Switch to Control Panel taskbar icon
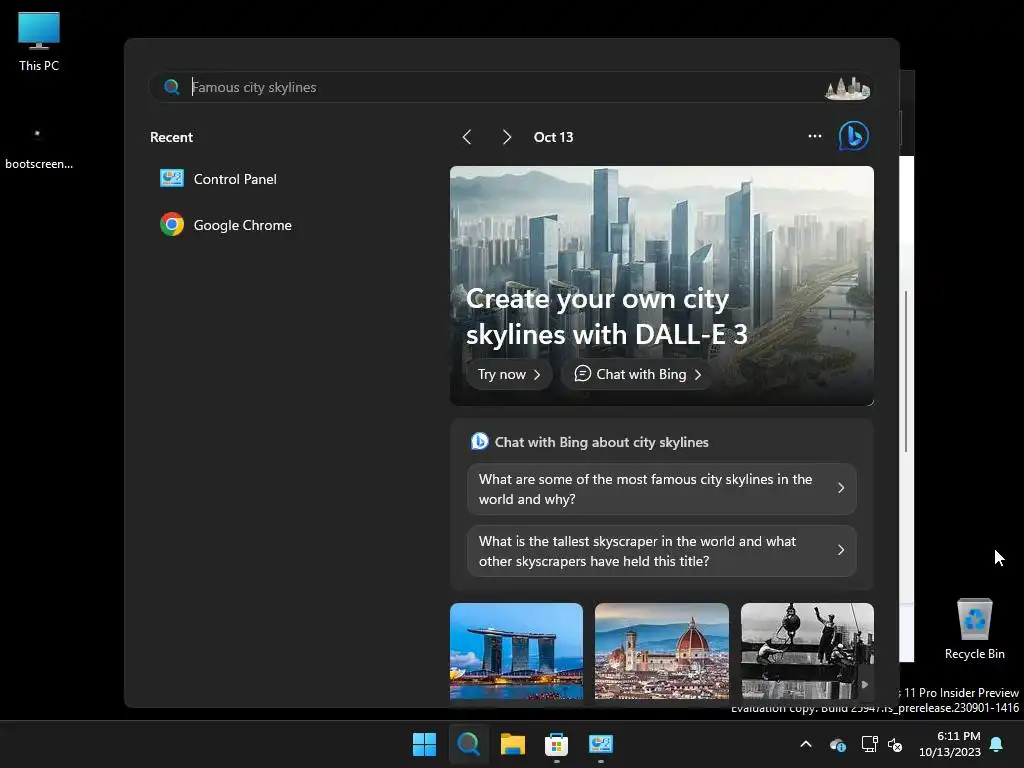 click(x=601, y=744)
